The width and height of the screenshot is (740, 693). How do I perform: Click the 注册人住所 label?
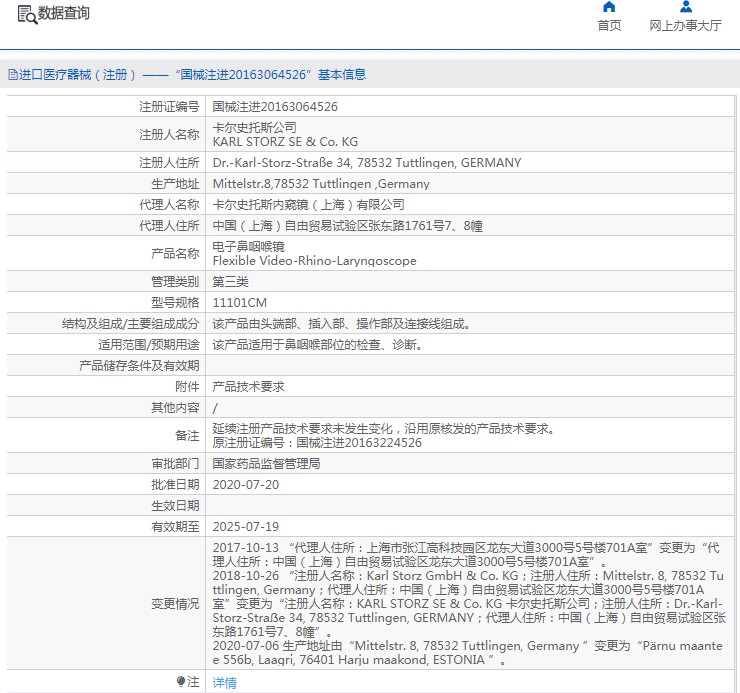pyautogui.click(x=169, y=162)
